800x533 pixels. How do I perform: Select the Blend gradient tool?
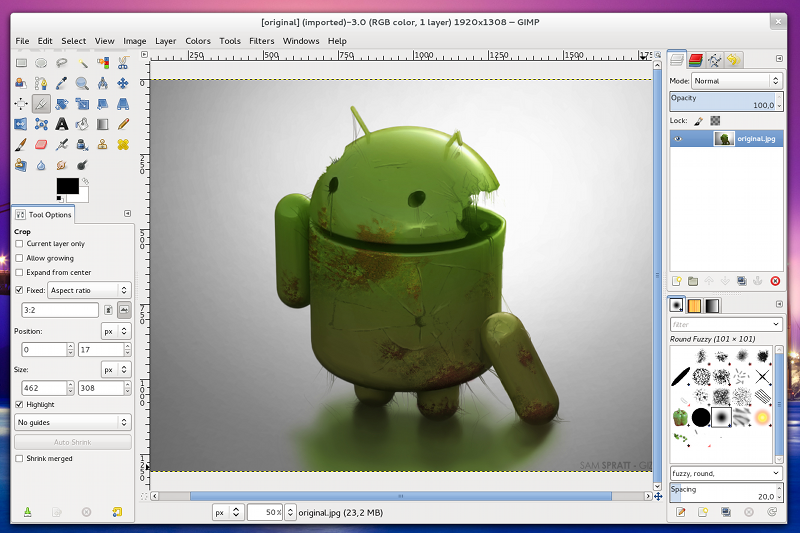click(103, 124)
